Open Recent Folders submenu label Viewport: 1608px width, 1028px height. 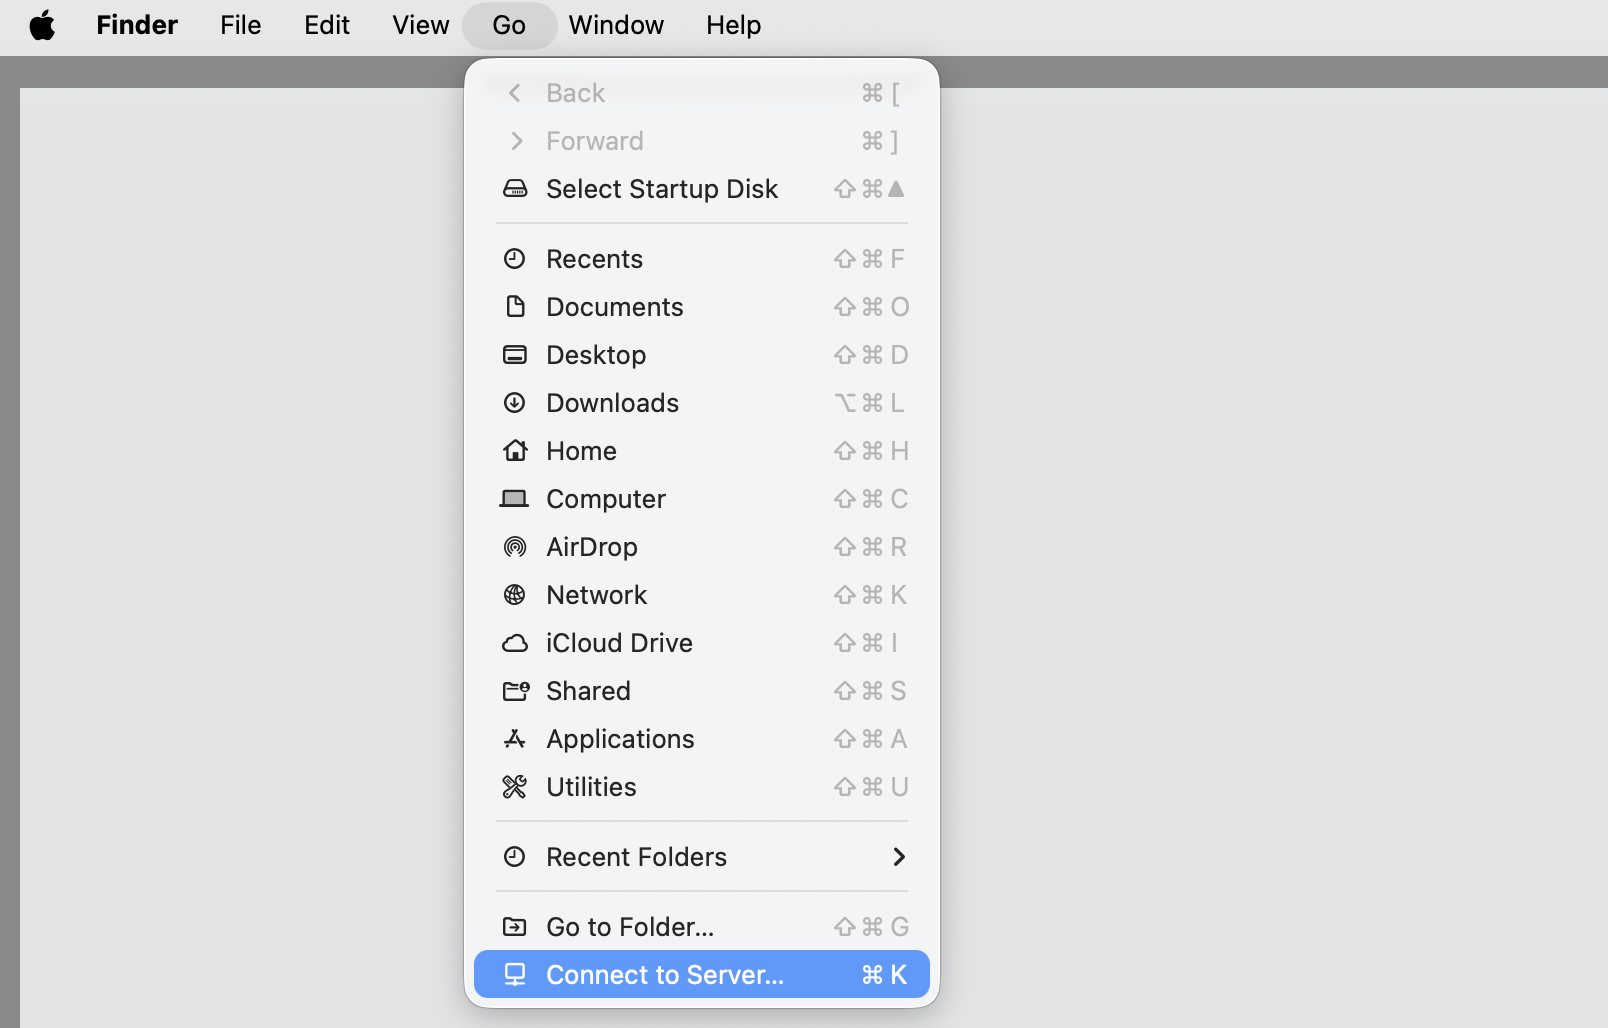pyautogui.click(x=636, y=857)
